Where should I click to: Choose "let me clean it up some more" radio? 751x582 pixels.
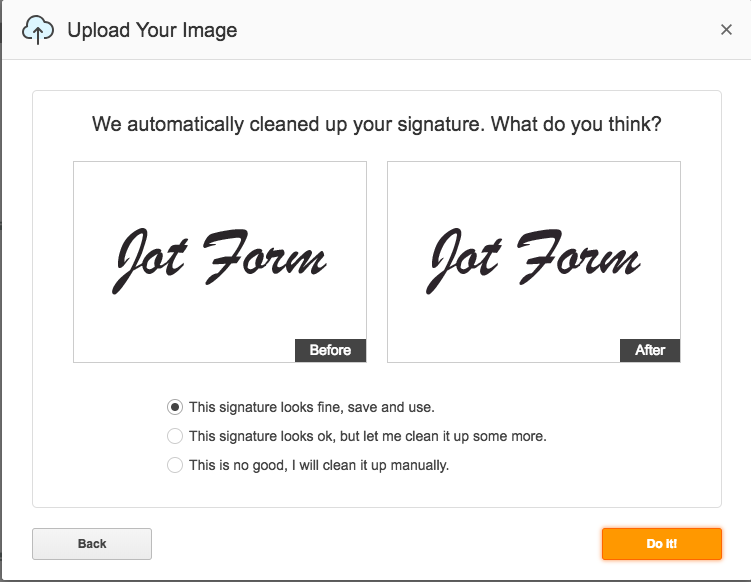pyautogui.click(x=175, y=436)
